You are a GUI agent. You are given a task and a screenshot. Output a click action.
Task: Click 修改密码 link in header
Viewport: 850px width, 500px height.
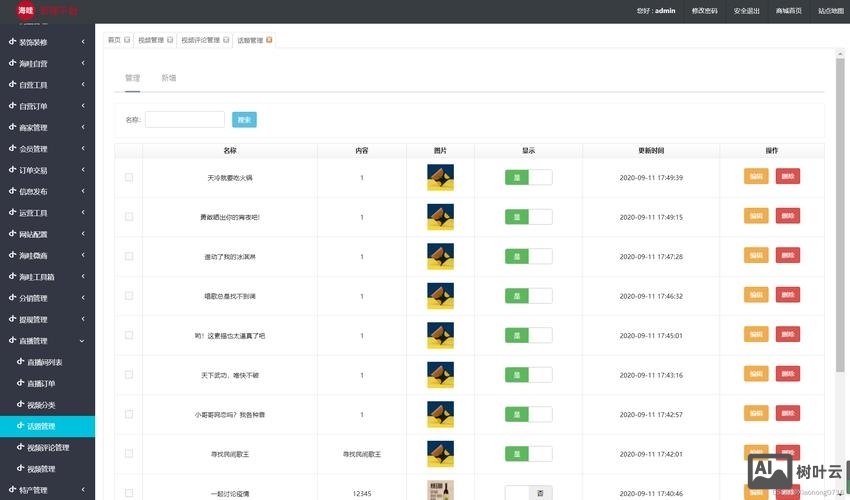[x=704, y=11]
